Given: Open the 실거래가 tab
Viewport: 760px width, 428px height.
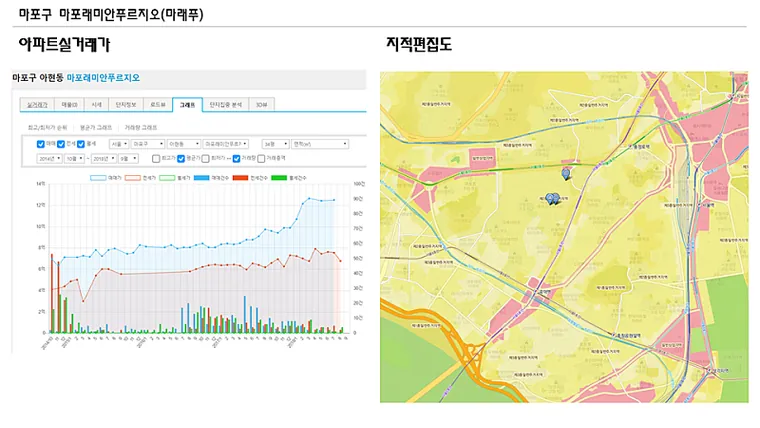Looking at the screenshot, I should click(37, 105).
